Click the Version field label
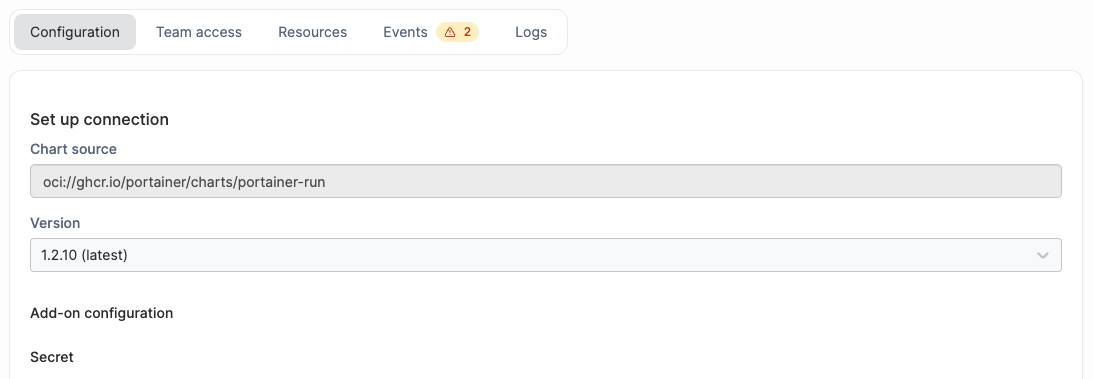 click(x=55, y=223)
